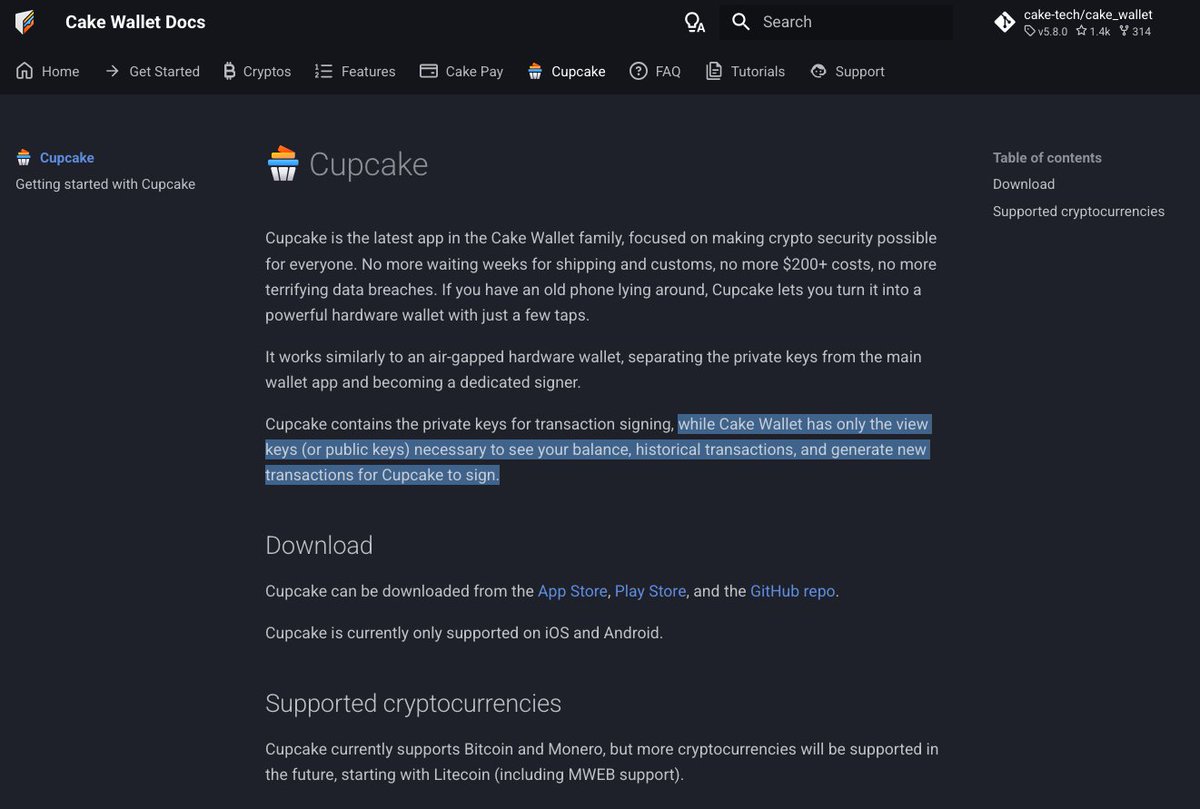Screen dimensions: 1200x809
Task: Click the 314 forks count
Action: point(1135,31)
